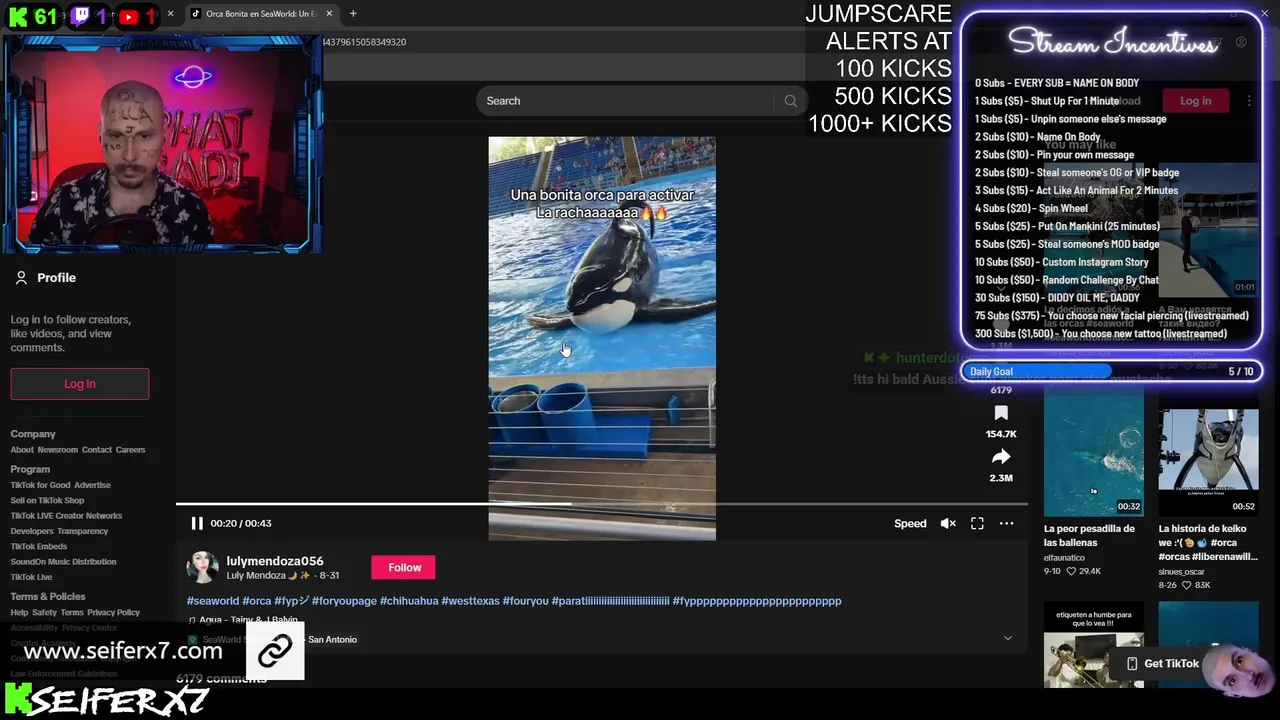Open the top-right three-dot menu
Viewport: 1280px width, 720px height.
1249,101
